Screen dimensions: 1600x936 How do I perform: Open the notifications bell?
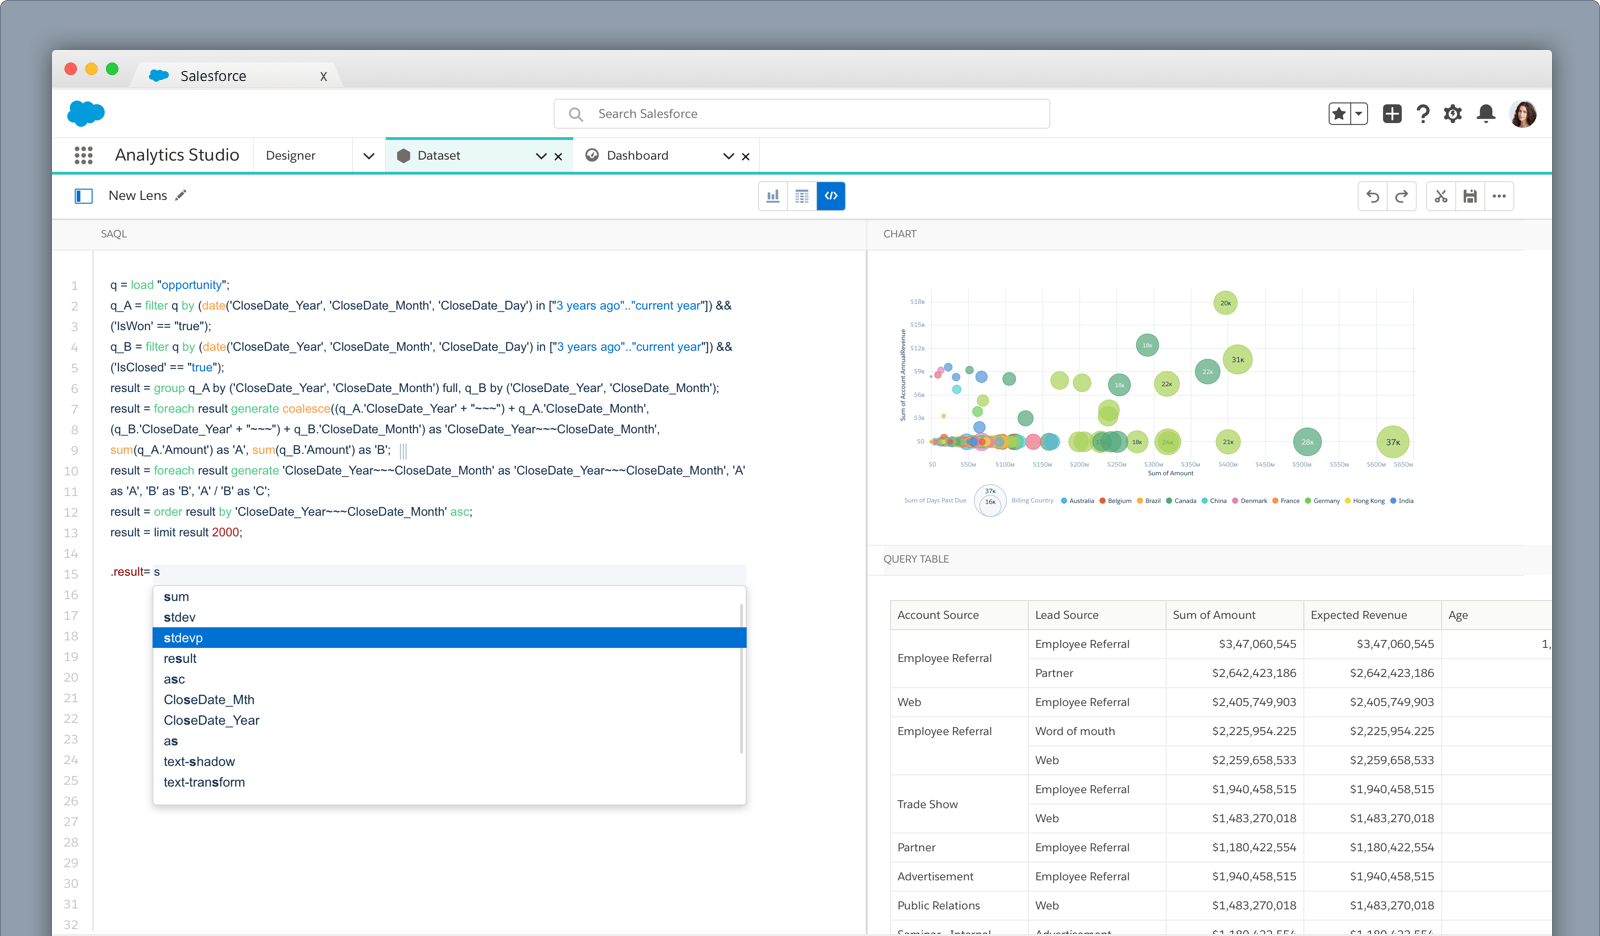pos(1486,114)
